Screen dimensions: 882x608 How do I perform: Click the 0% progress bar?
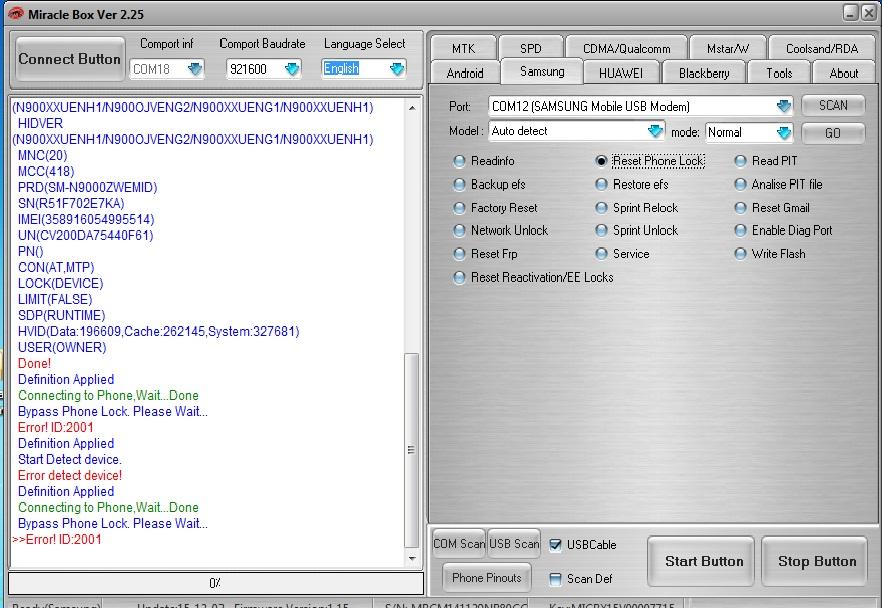point(216,583)
